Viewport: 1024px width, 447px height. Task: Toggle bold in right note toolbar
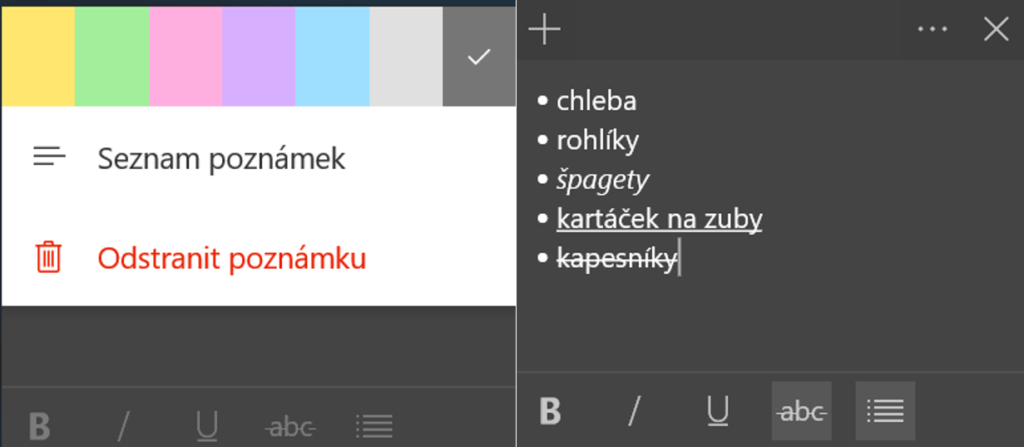(x=550, y=410)
